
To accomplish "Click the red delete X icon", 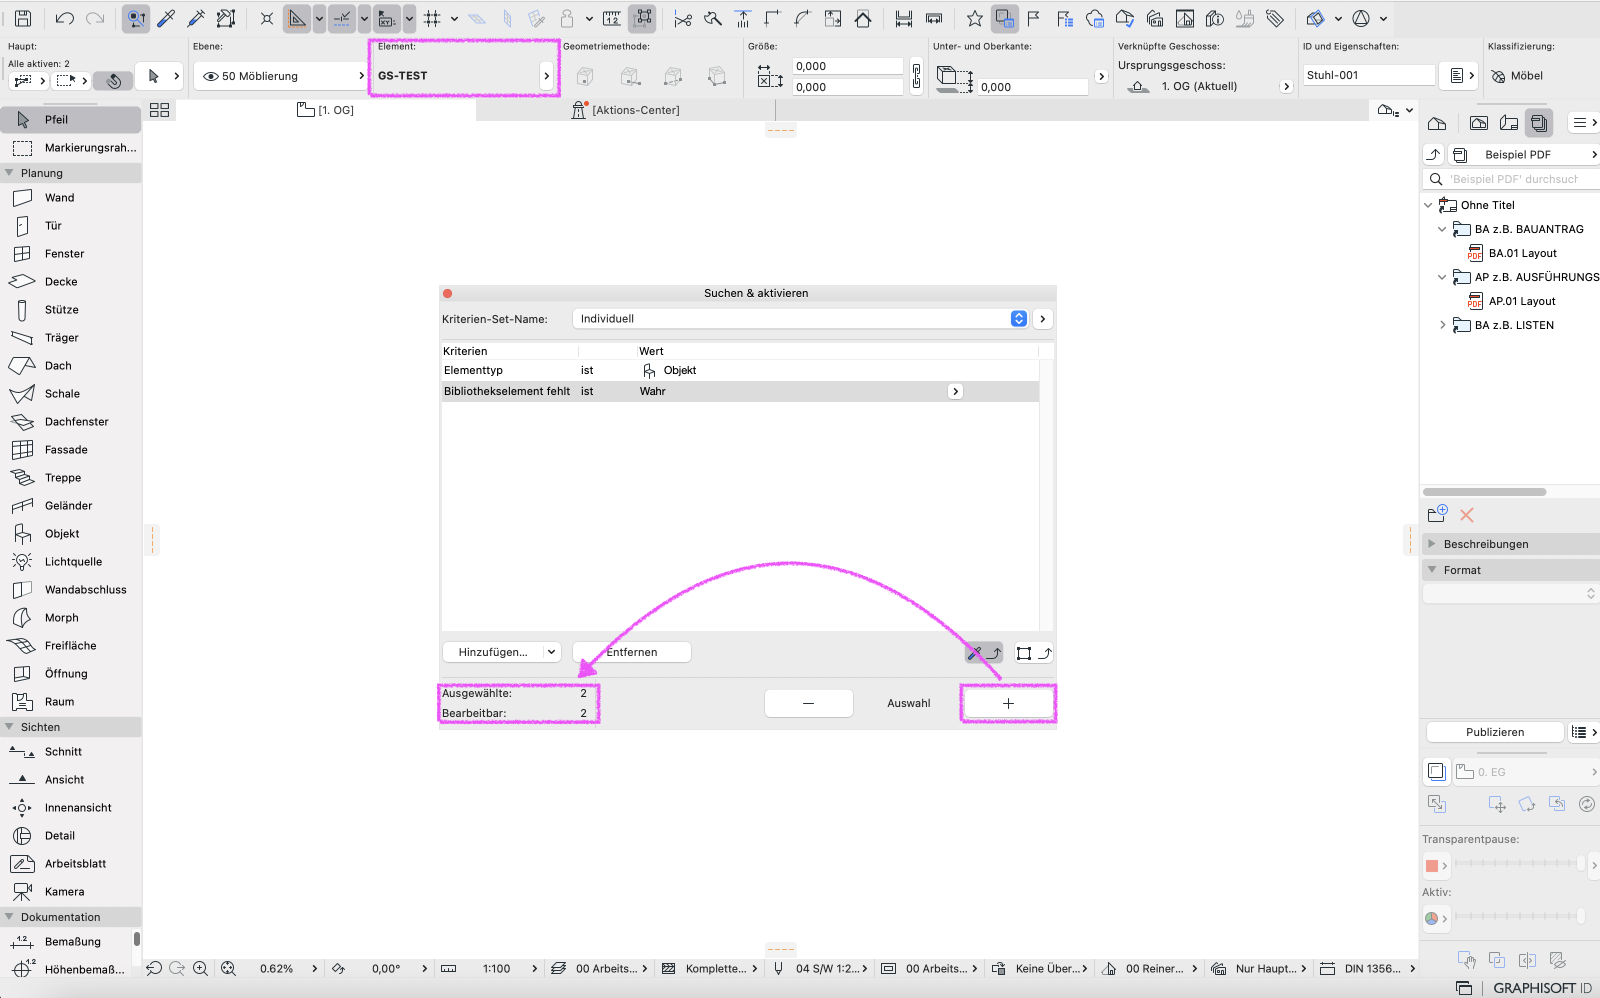I will 1467,515.
